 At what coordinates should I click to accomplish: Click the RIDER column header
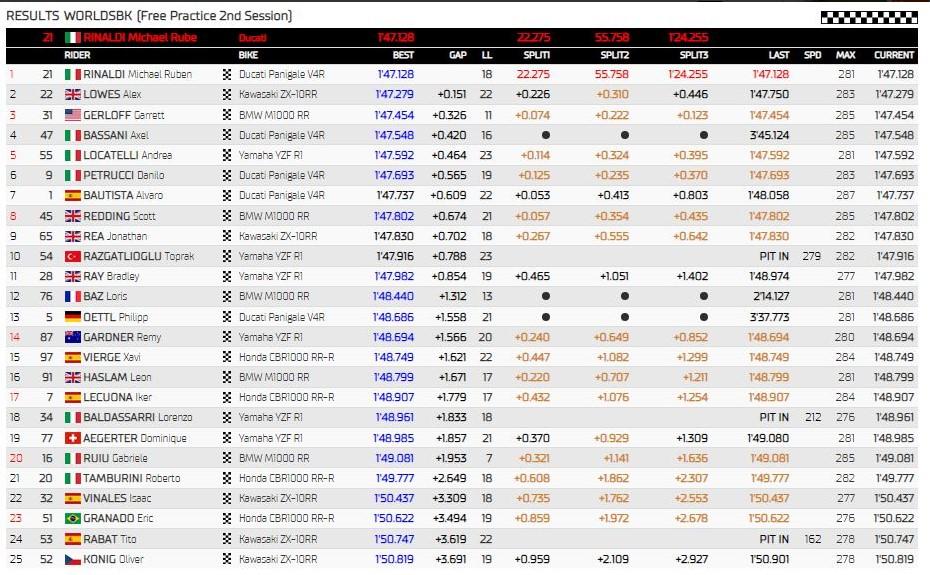coord(77,55)
